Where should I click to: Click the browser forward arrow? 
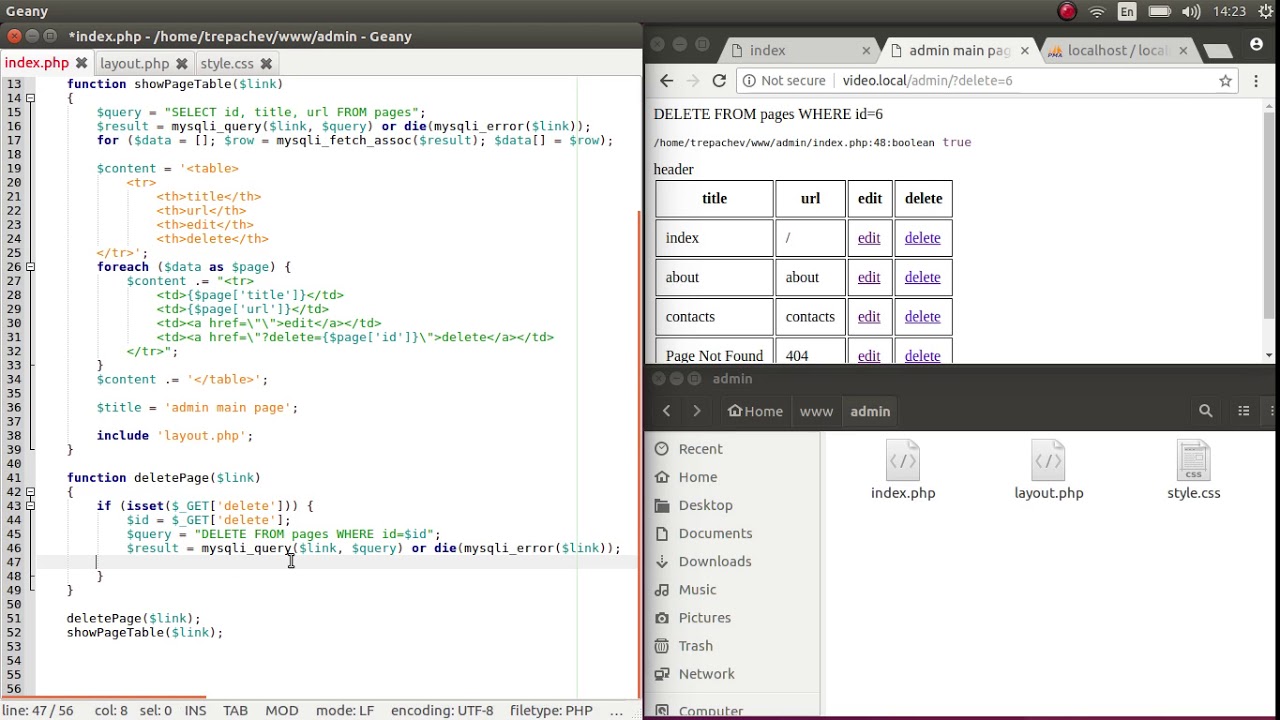(x=693, y=80)
